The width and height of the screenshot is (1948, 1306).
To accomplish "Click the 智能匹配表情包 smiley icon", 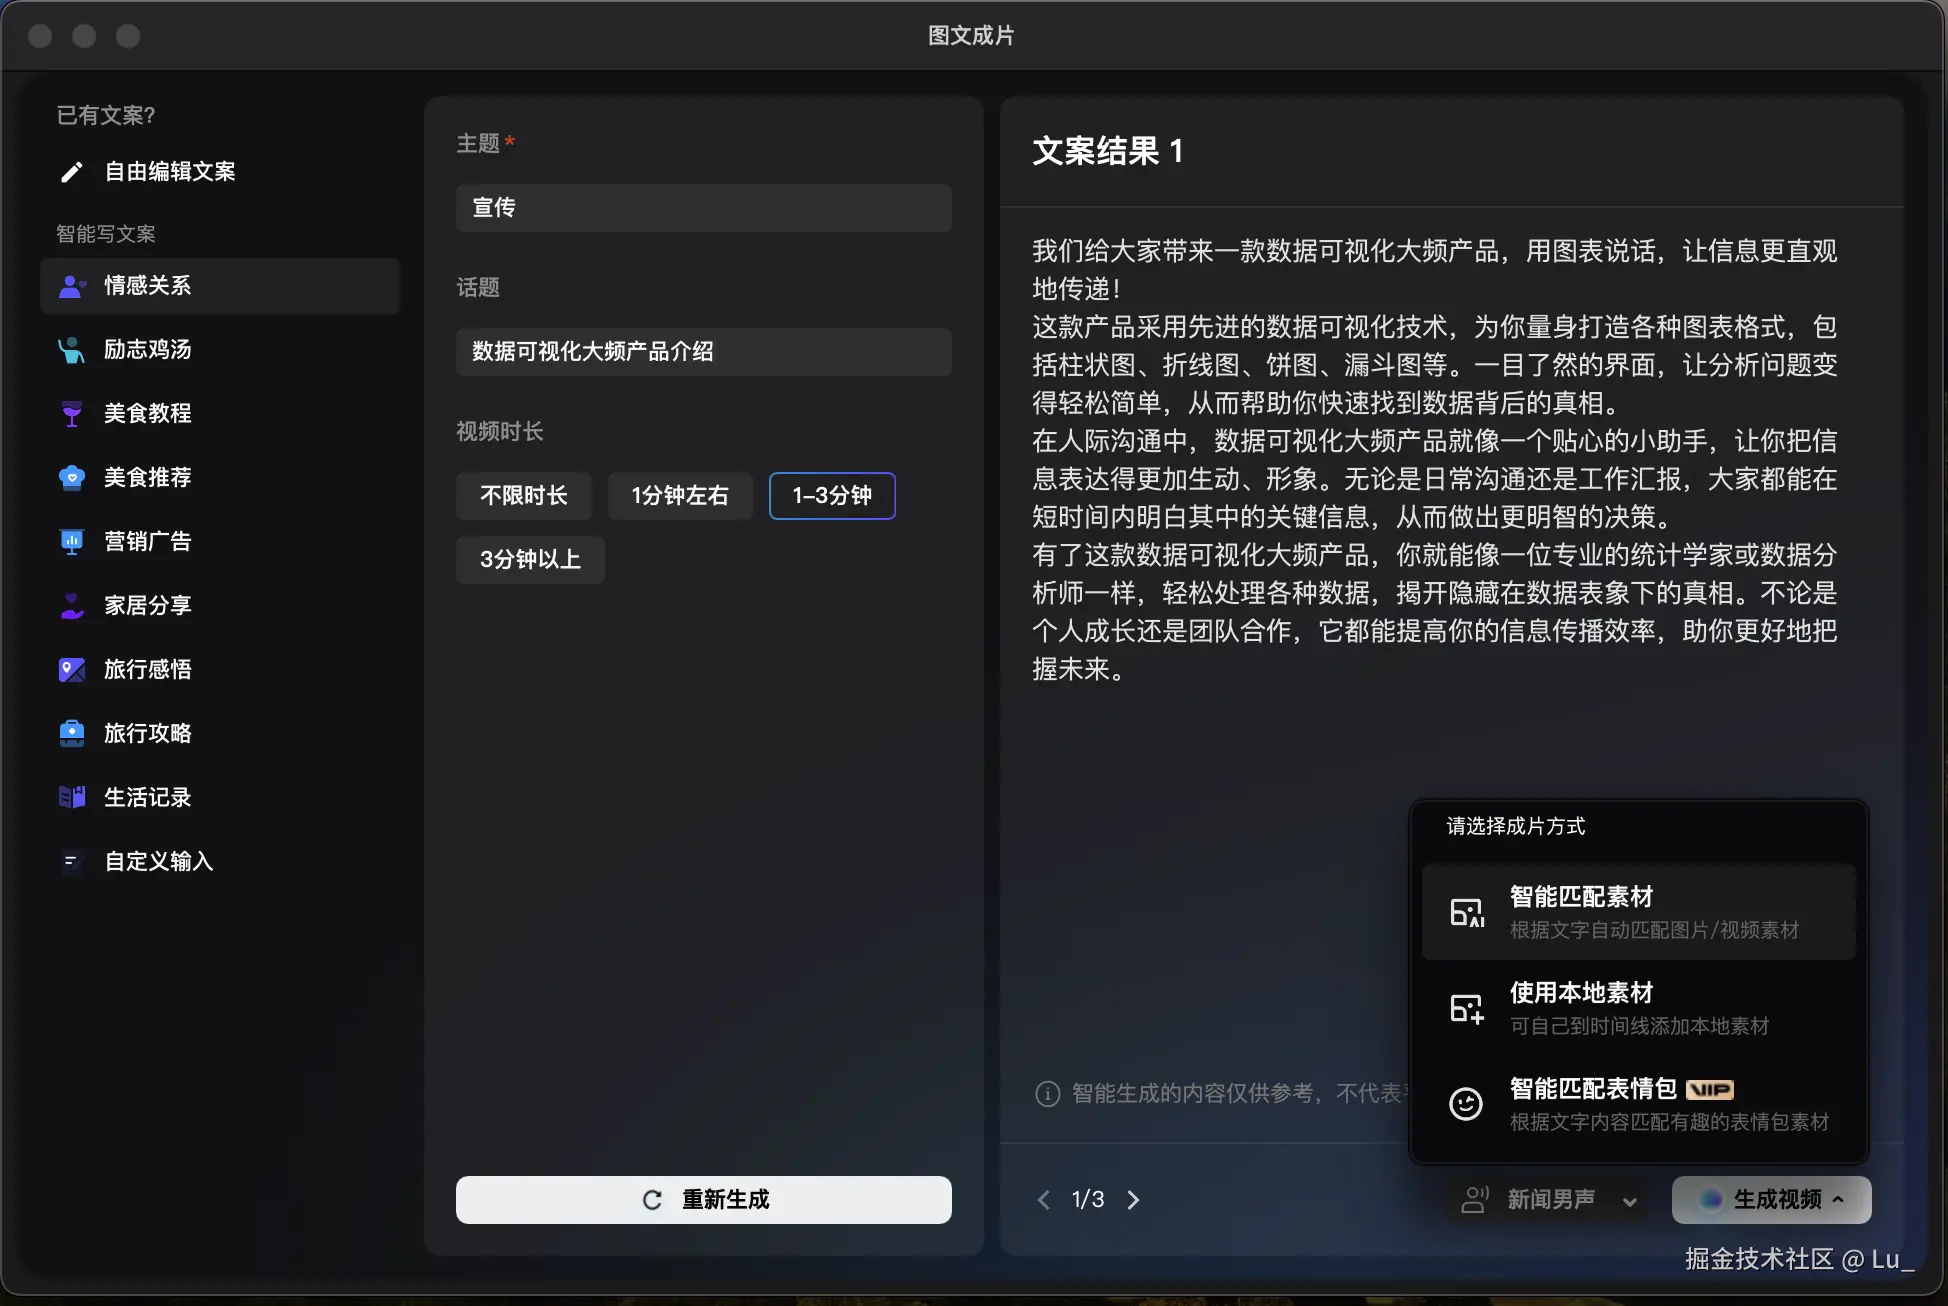I will (x=1466, y=1104).
